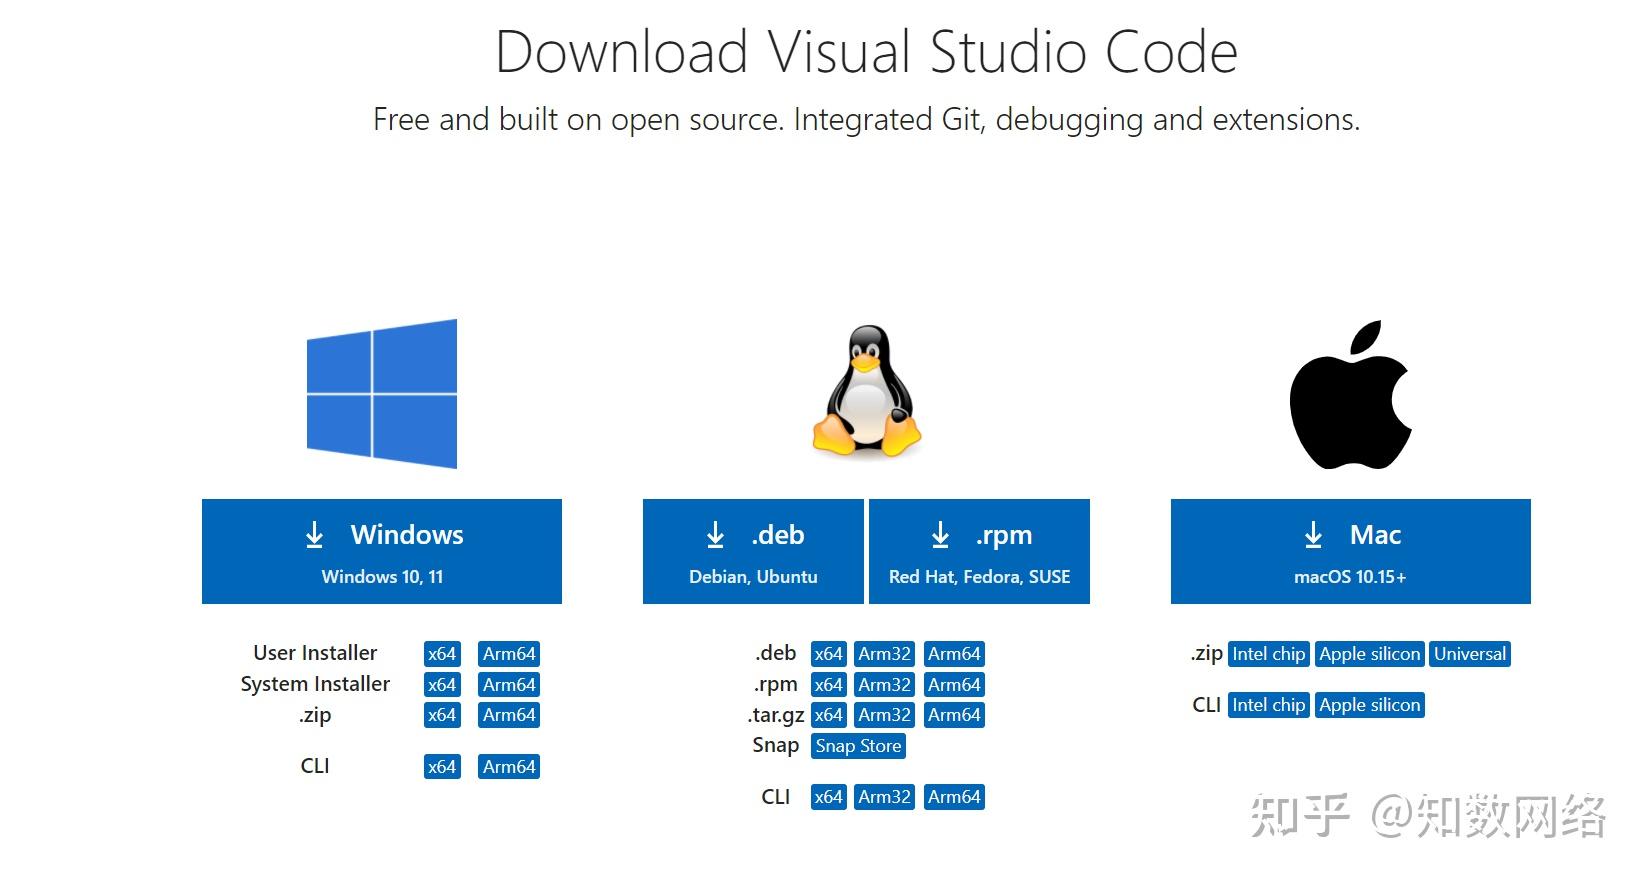Click the 'Download Visual Studio Code' heading
The width and height of the screenshot is (1648, 882).
pyautogui.click(x=867, y=52)
